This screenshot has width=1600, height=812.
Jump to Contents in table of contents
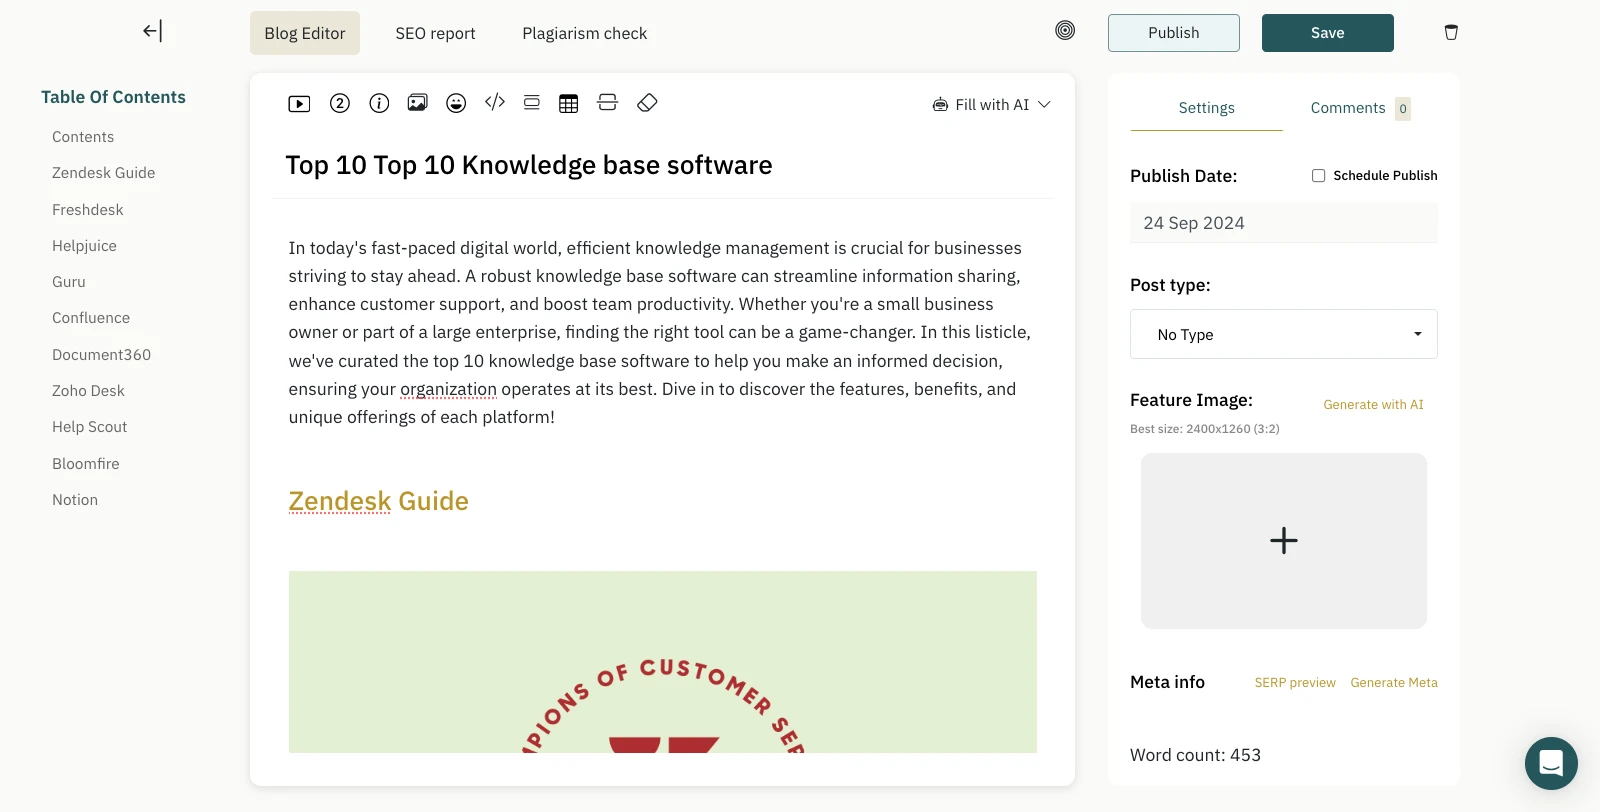(83, 137)
